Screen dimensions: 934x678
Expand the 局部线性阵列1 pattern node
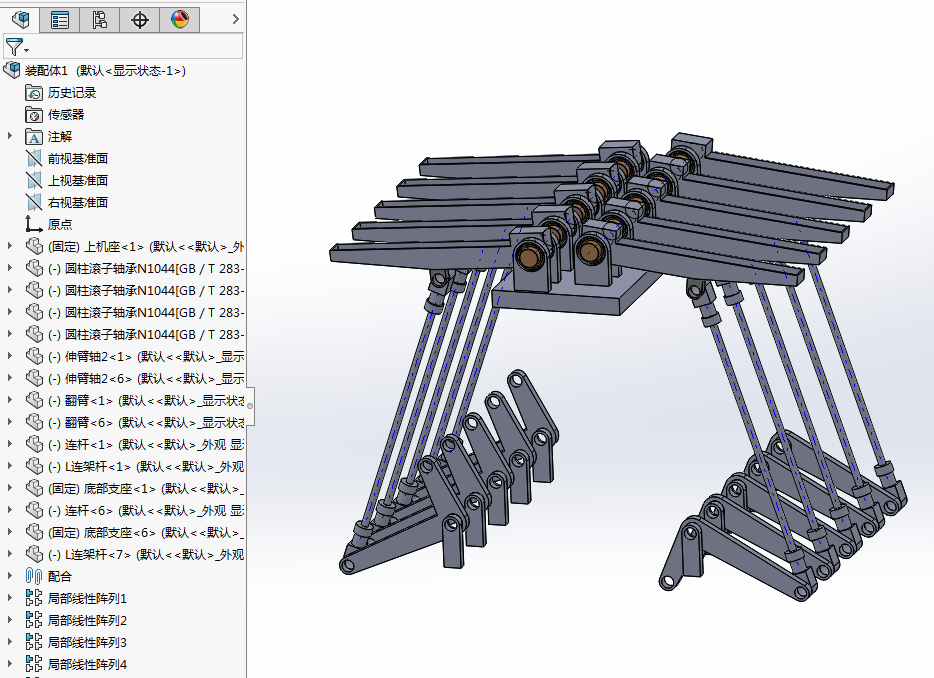[10, 598]
